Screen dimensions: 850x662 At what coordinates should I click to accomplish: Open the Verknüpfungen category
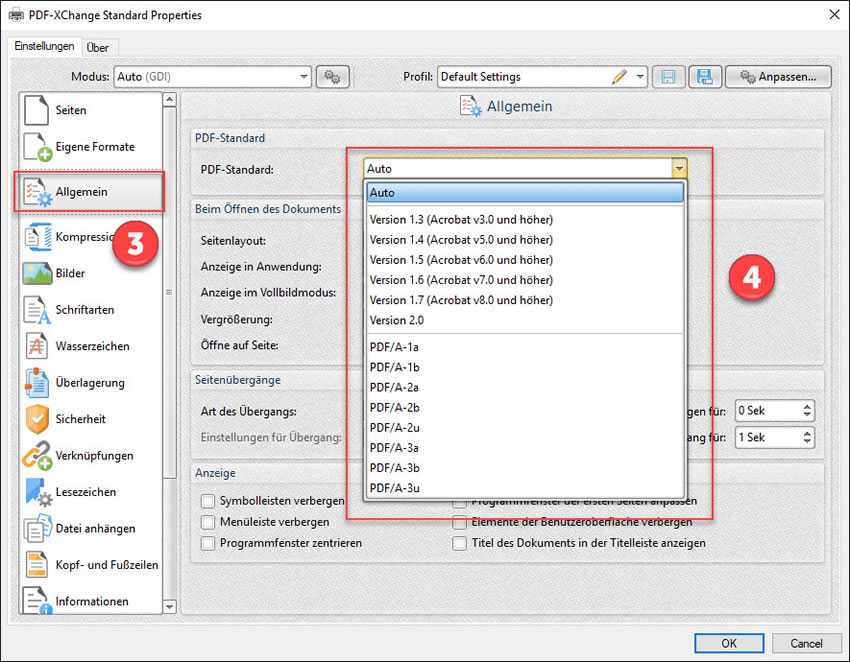pos(91,455)
